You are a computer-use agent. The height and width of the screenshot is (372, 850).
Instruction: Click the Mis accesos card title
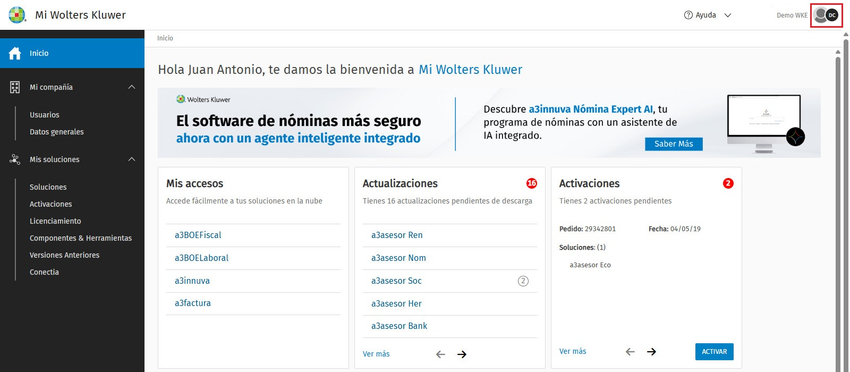click(195, 184)
